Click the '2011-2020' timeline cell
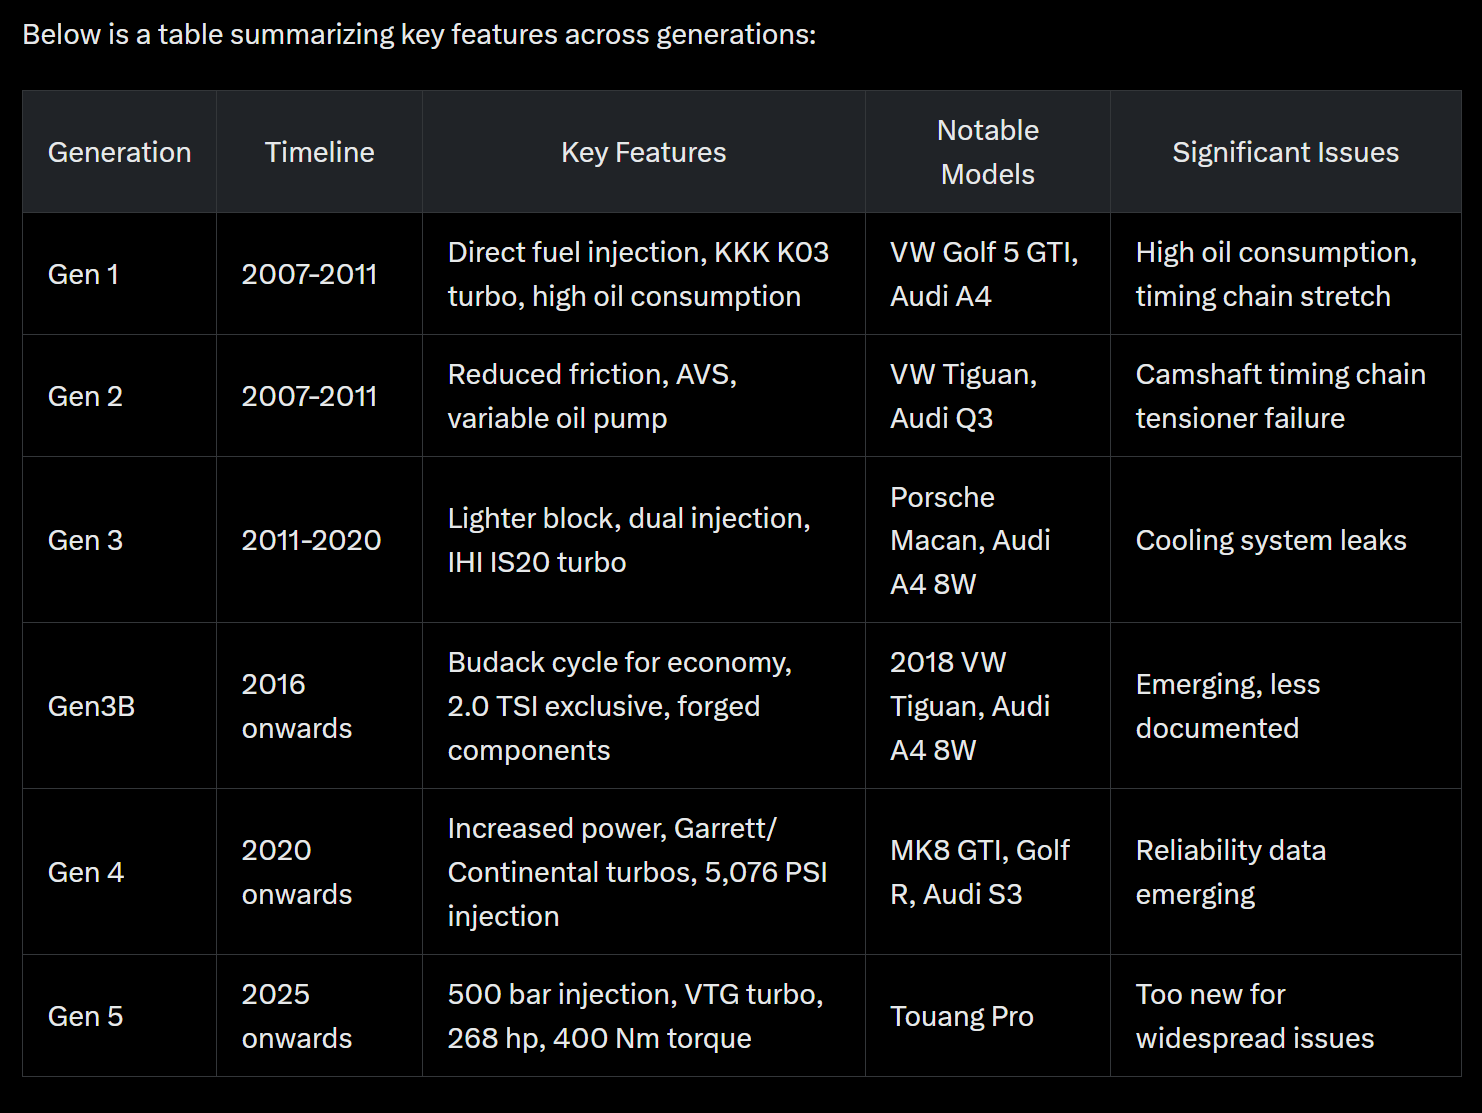Viewport: 1482px width, 1113px height. 311,540
